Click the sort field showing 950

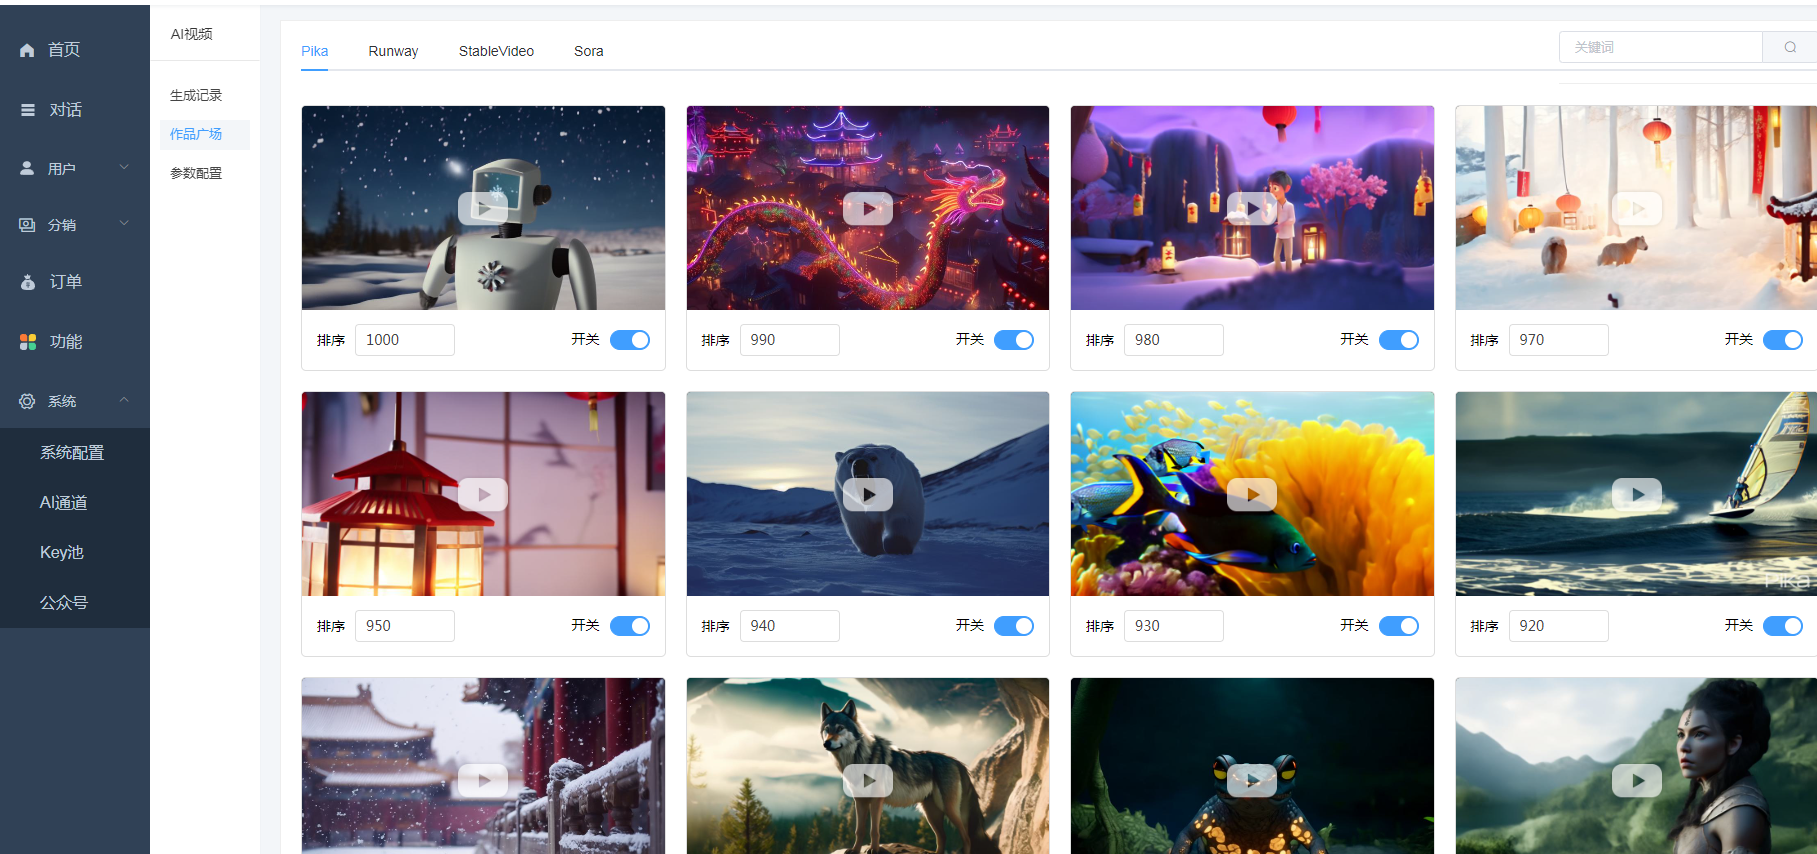click(x=405, y=626)
